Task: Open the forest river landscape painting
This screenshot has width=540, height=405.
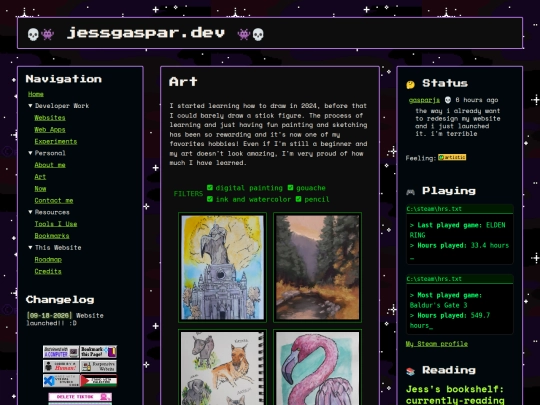Action: 318,267
